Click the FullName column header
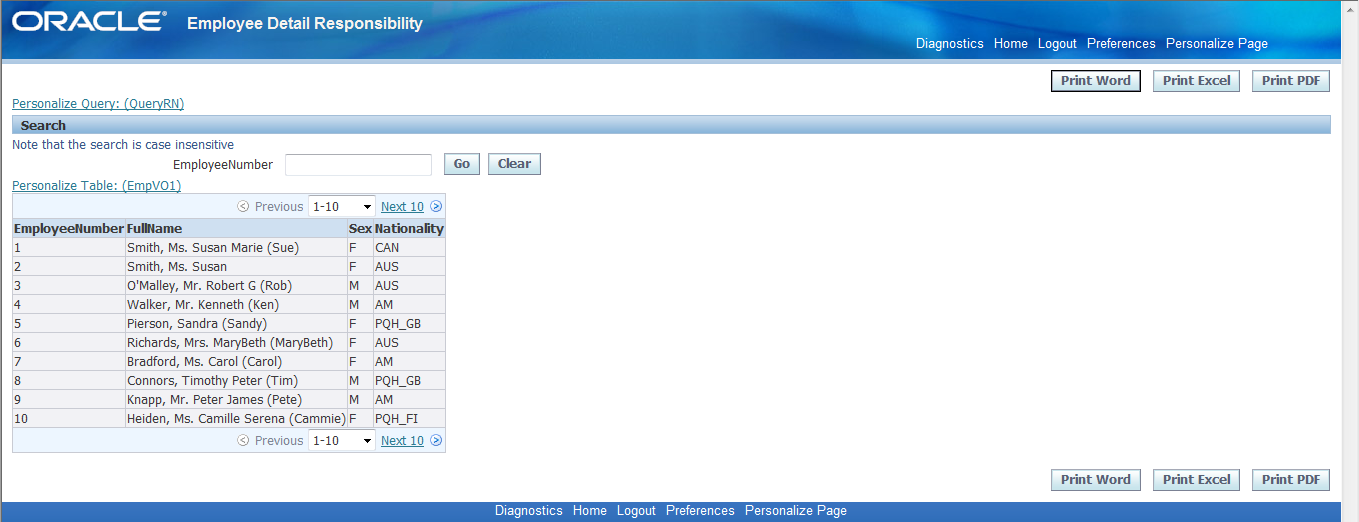 coord(236,229)
